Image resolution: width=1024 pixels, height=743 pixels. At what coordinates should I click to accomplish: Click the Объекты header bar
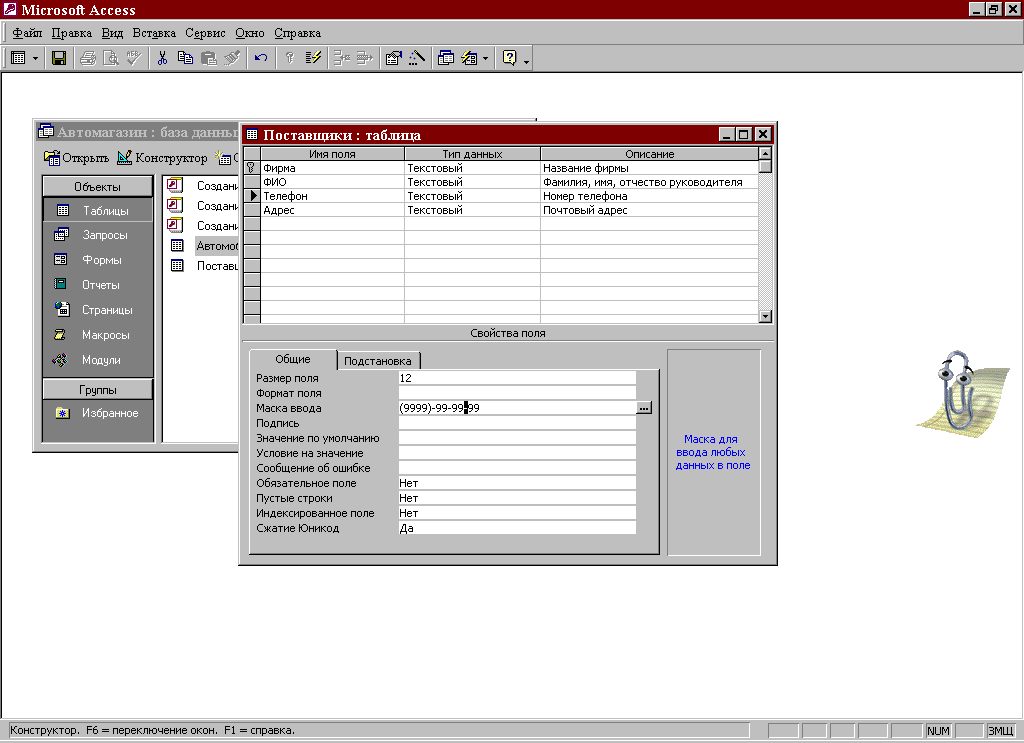click(x=97, y=186)
